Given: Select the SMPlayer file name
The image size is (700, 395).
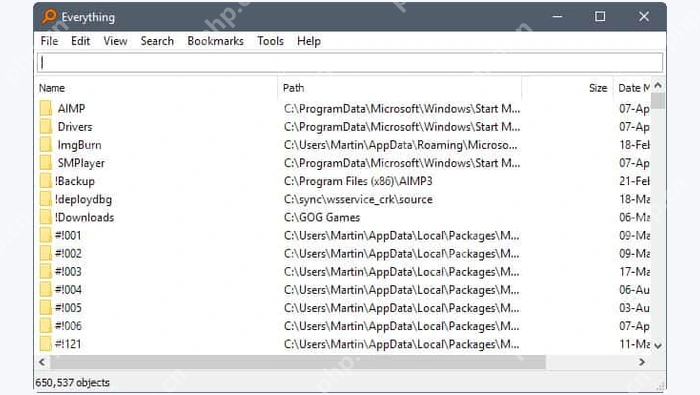Looking at the screenshot, I should coord(81,163).
